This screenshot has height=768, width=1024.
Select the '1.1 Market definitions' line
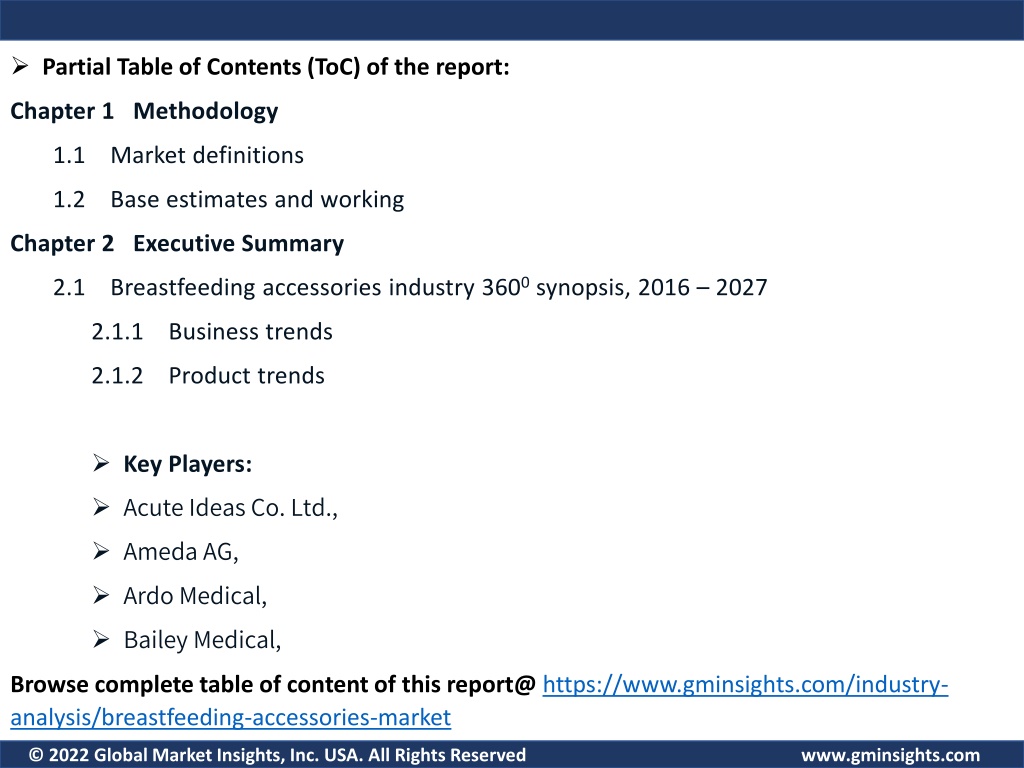[178, 155]
